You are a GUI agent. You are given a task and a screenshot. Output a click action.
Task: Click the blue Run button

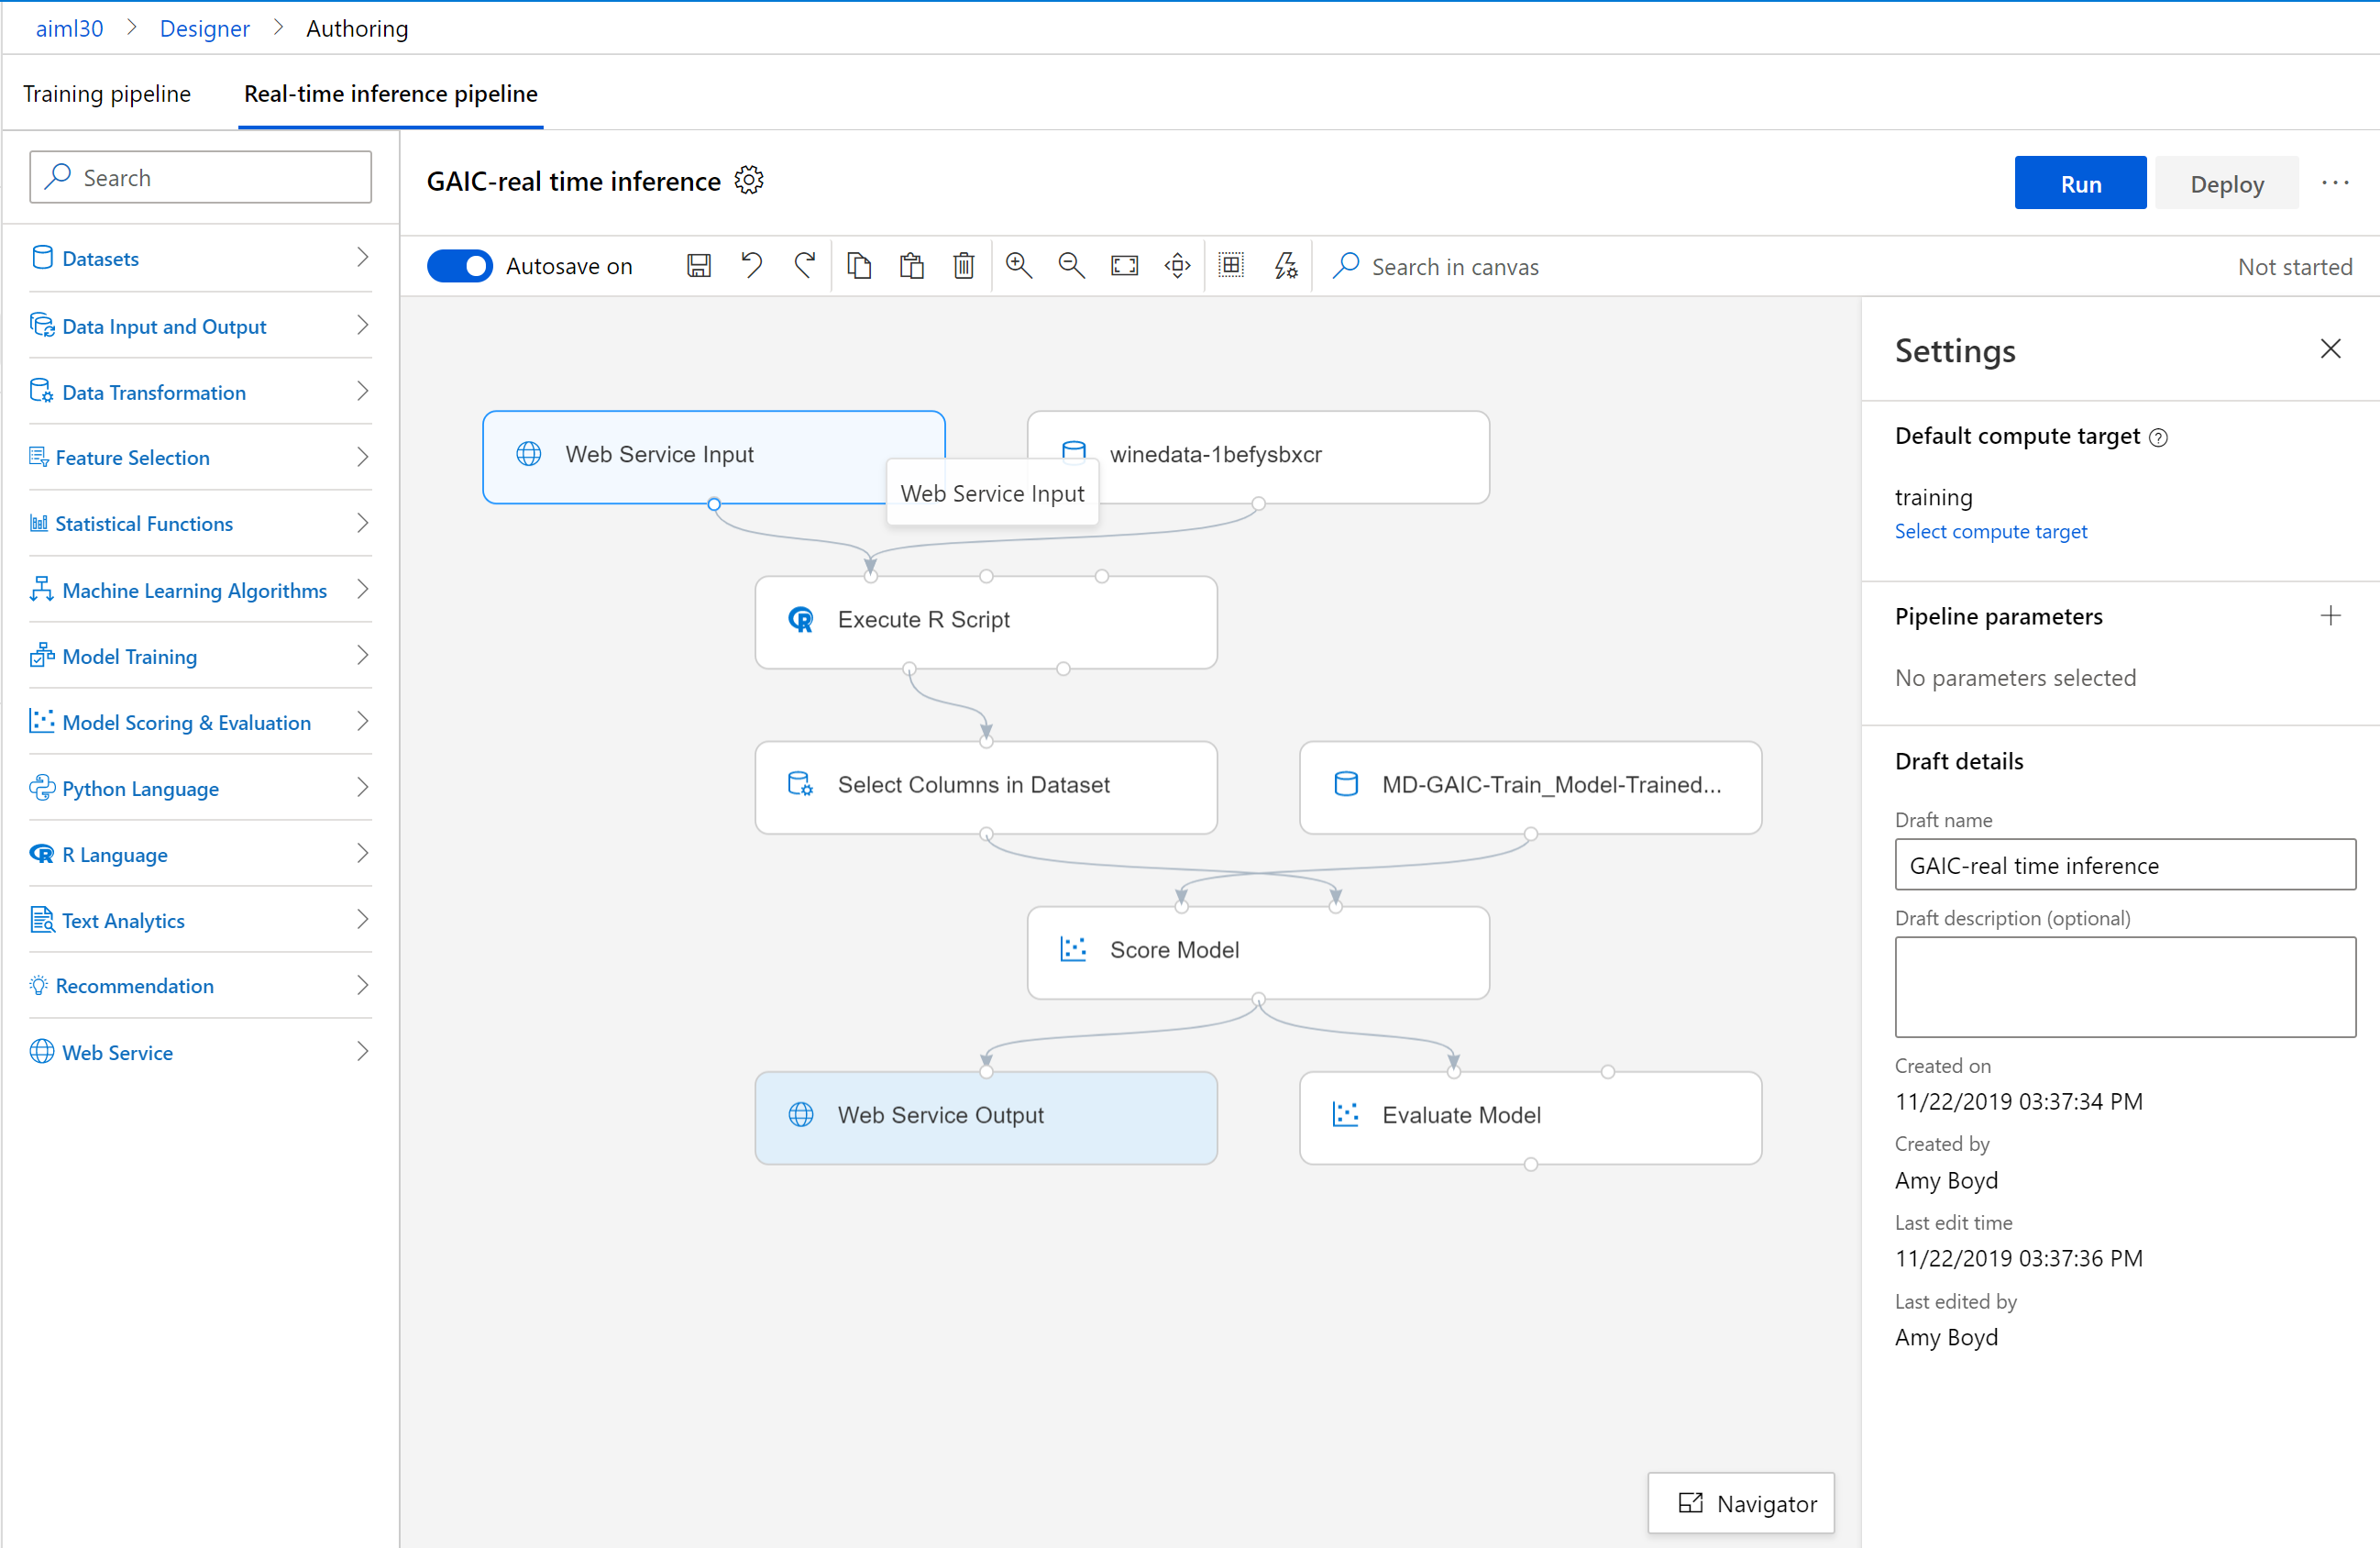tap(2080, 184)
